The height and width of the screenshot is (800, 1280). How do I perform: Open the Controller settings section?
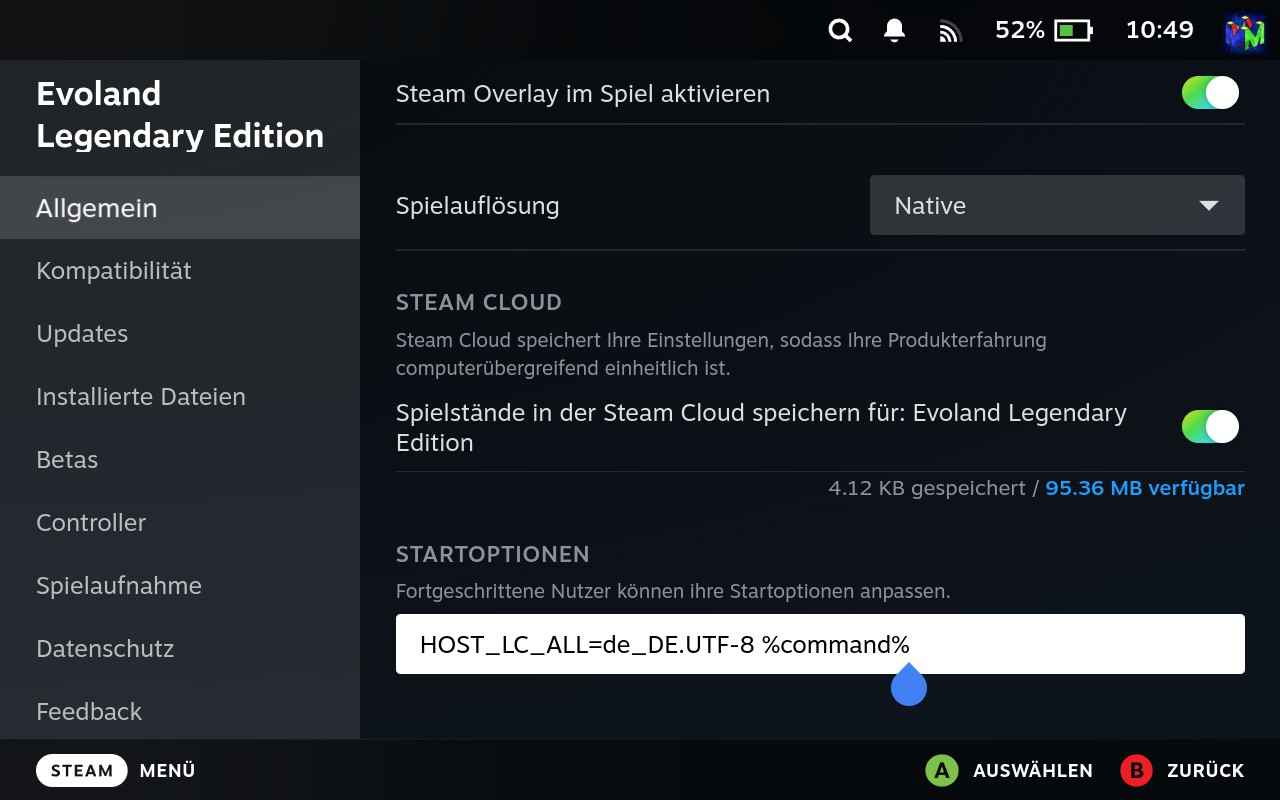tap(91, 523)
